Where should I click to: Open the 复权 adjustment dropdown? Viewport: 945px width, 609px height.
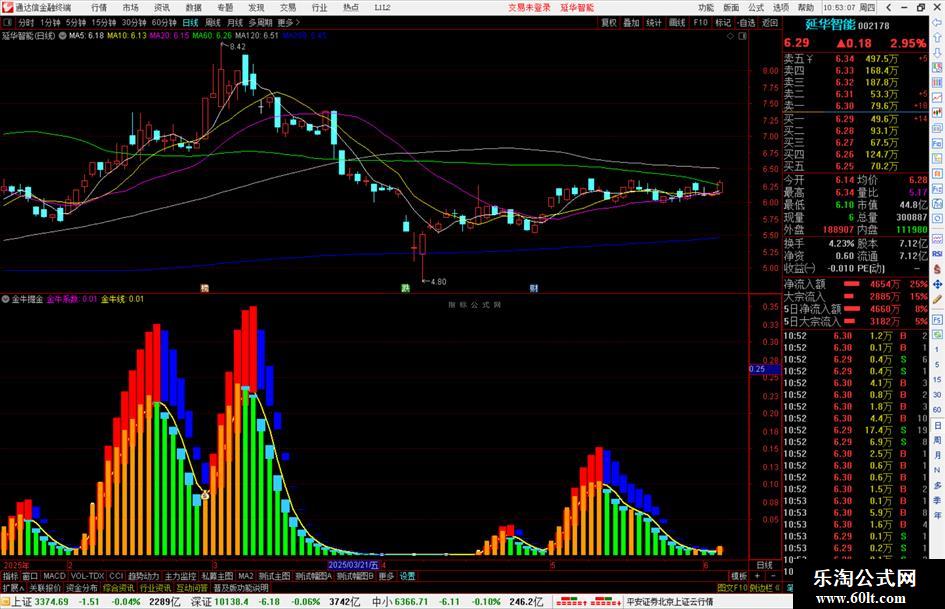pyautogui.click(x=609, y=23)
